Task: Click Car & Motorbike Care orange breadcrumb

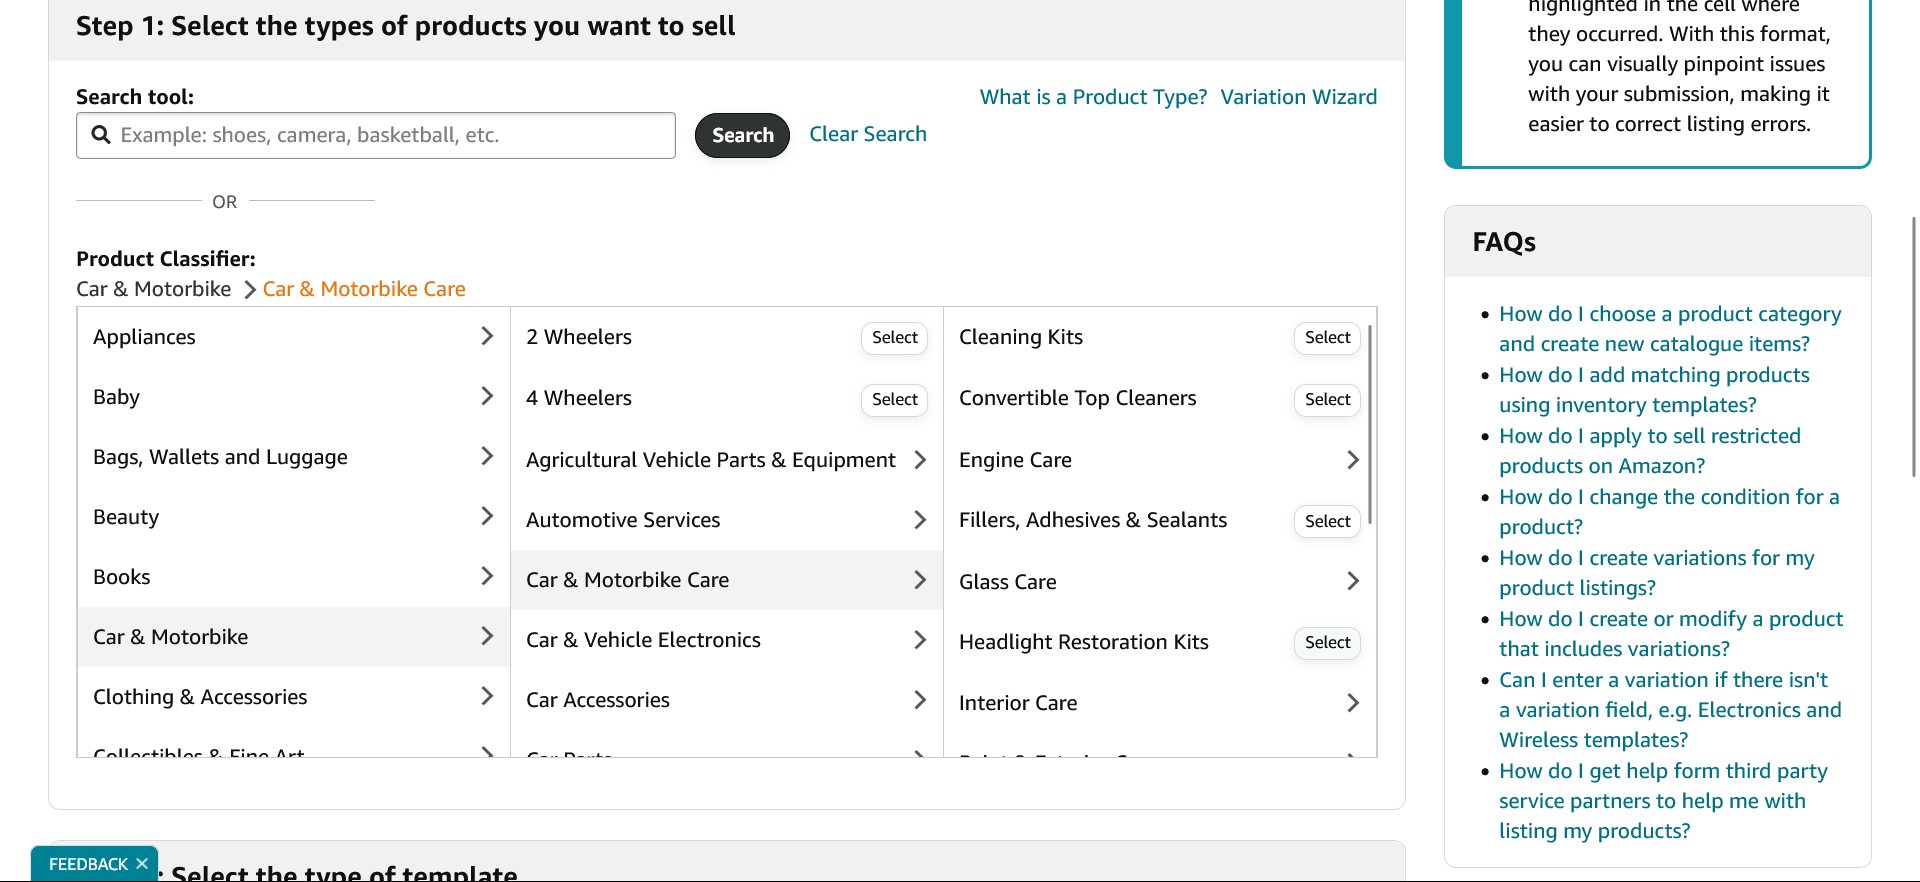Action: pyautogui.click(x=364, y=289)
